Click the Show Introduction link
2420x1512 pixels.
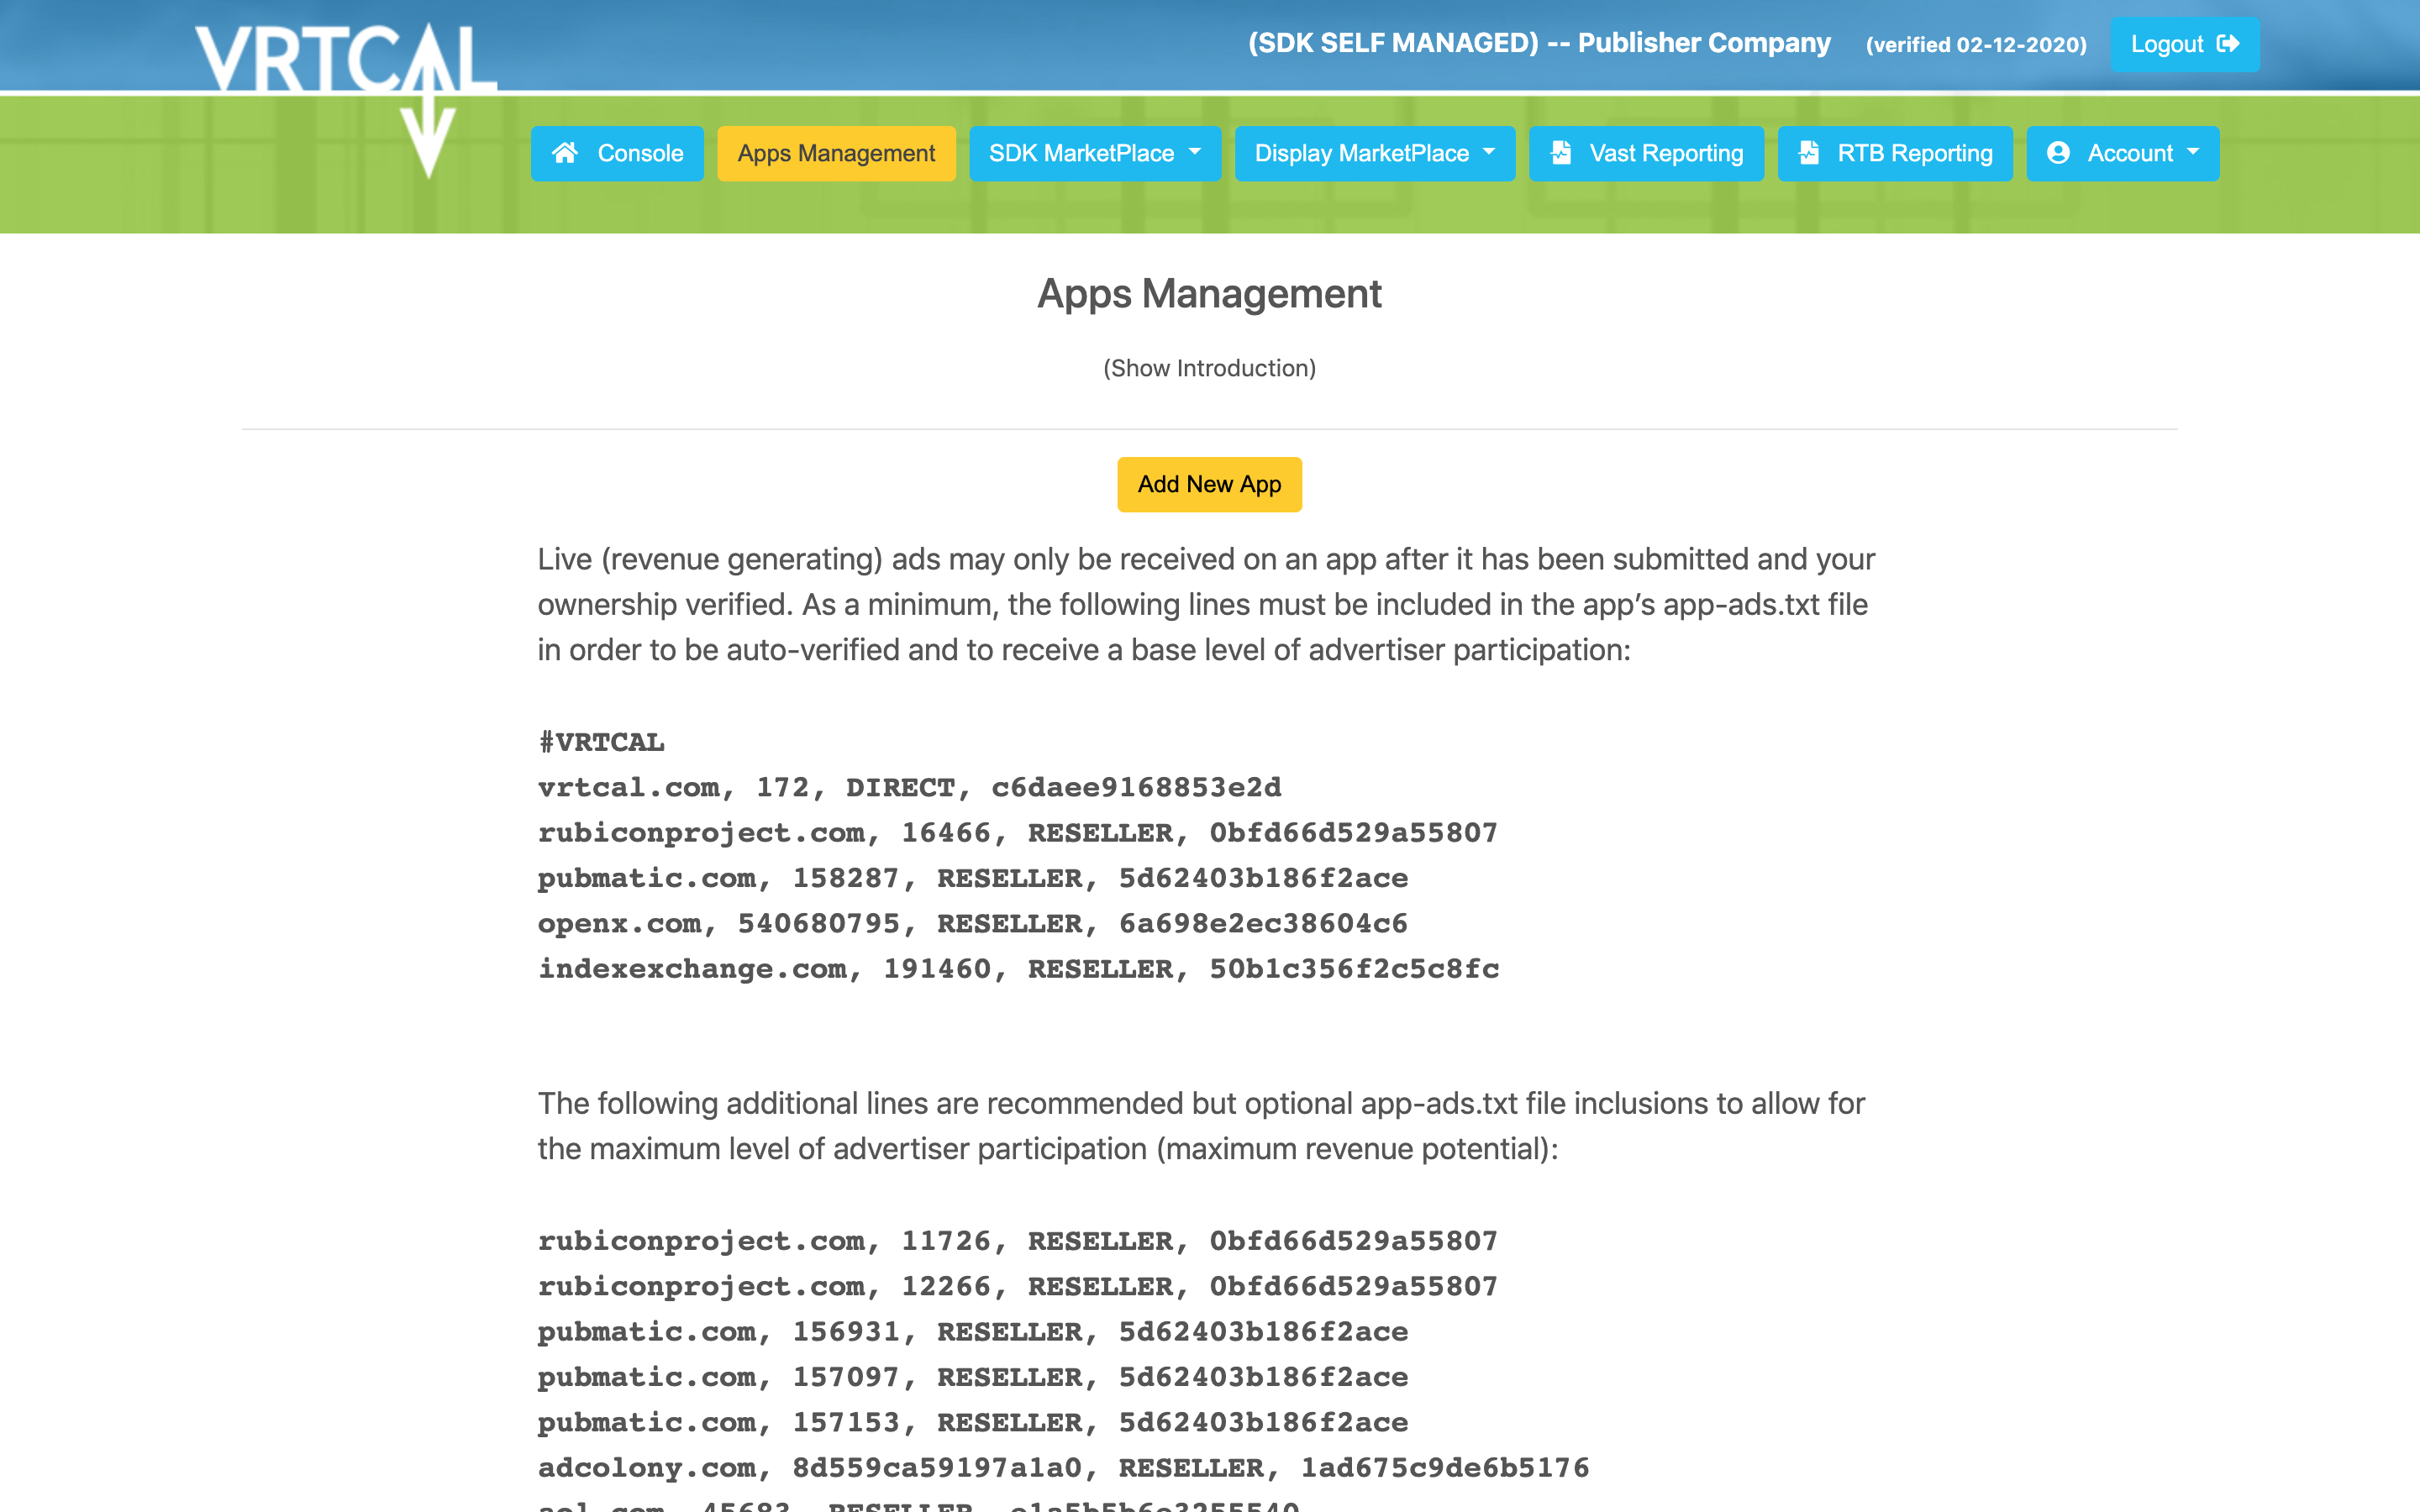(x=1209, y=368)
